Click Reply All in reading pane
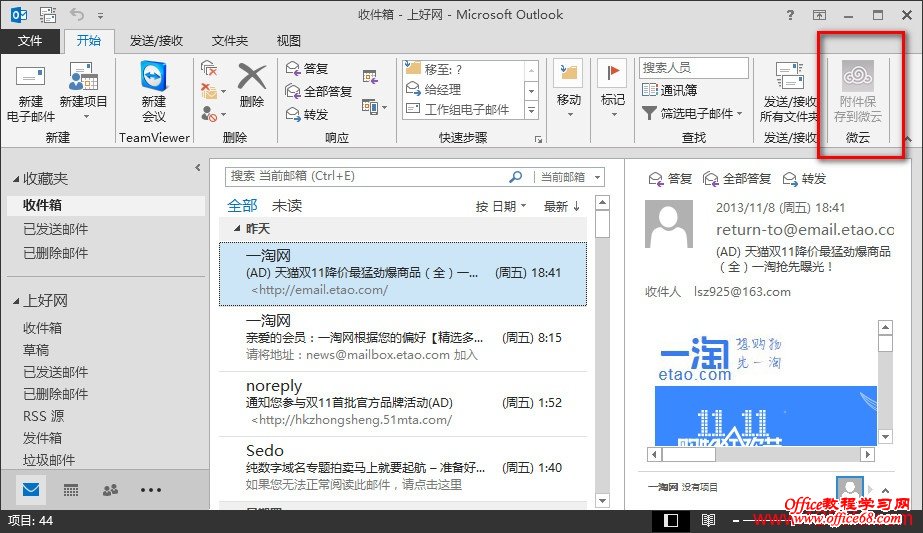This screenshot has height=533, width=923. [737, 179]
